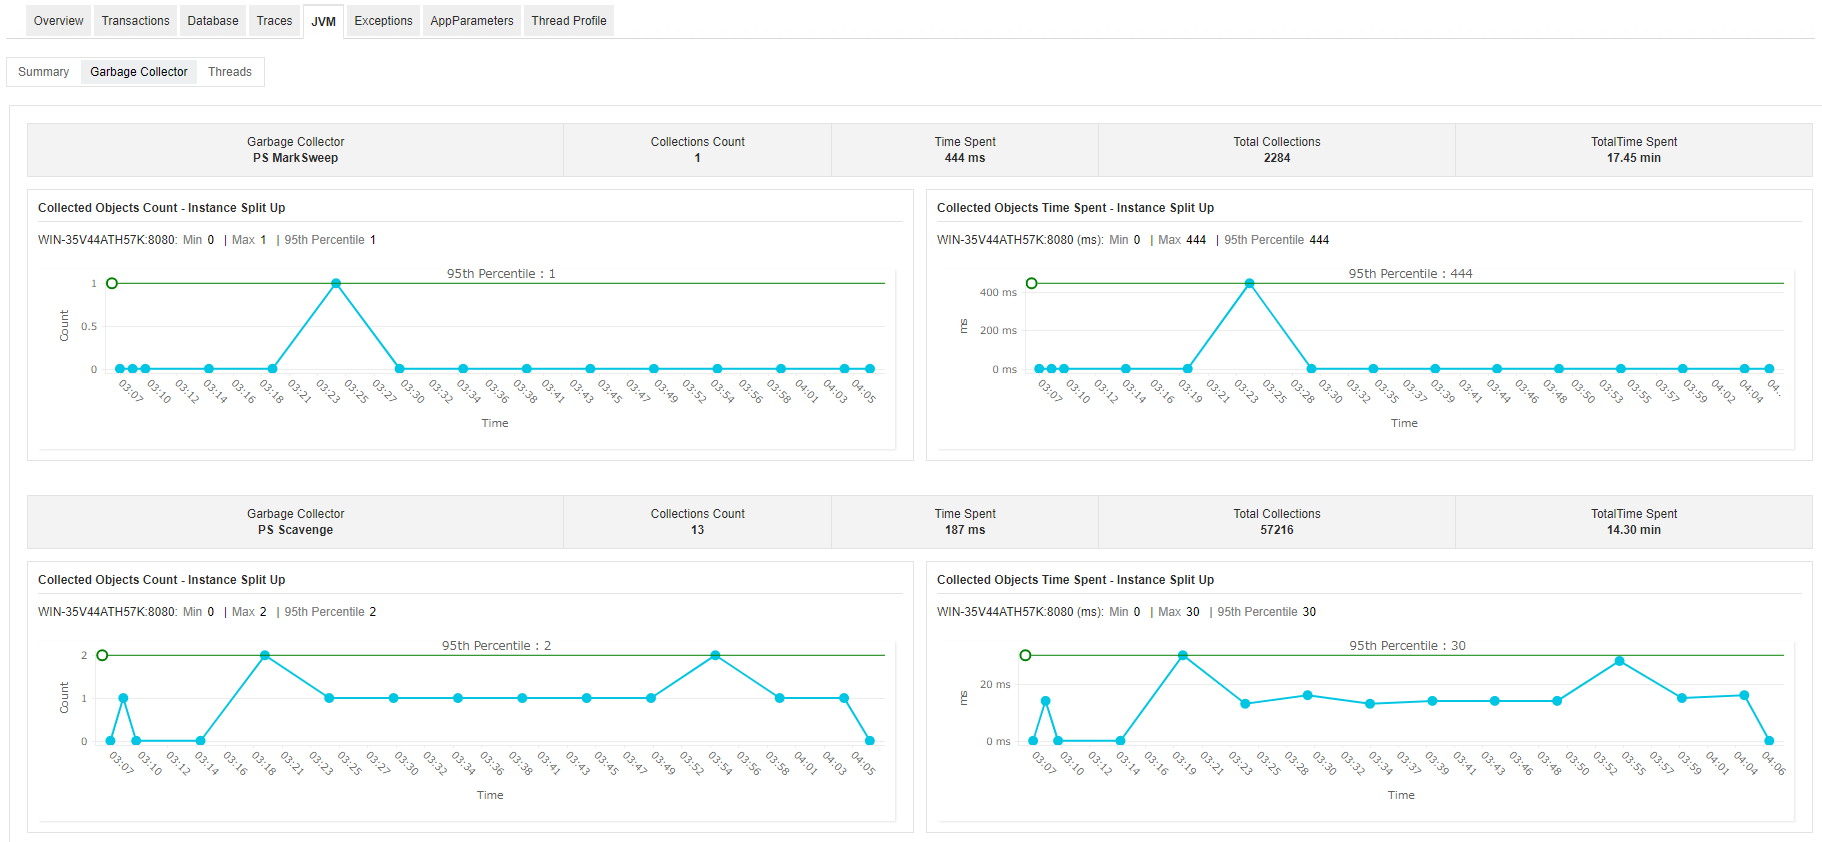Open the Threads sub-tab
The width and height of the screenshot is (1822, 842).
click(x=230, y=72)
